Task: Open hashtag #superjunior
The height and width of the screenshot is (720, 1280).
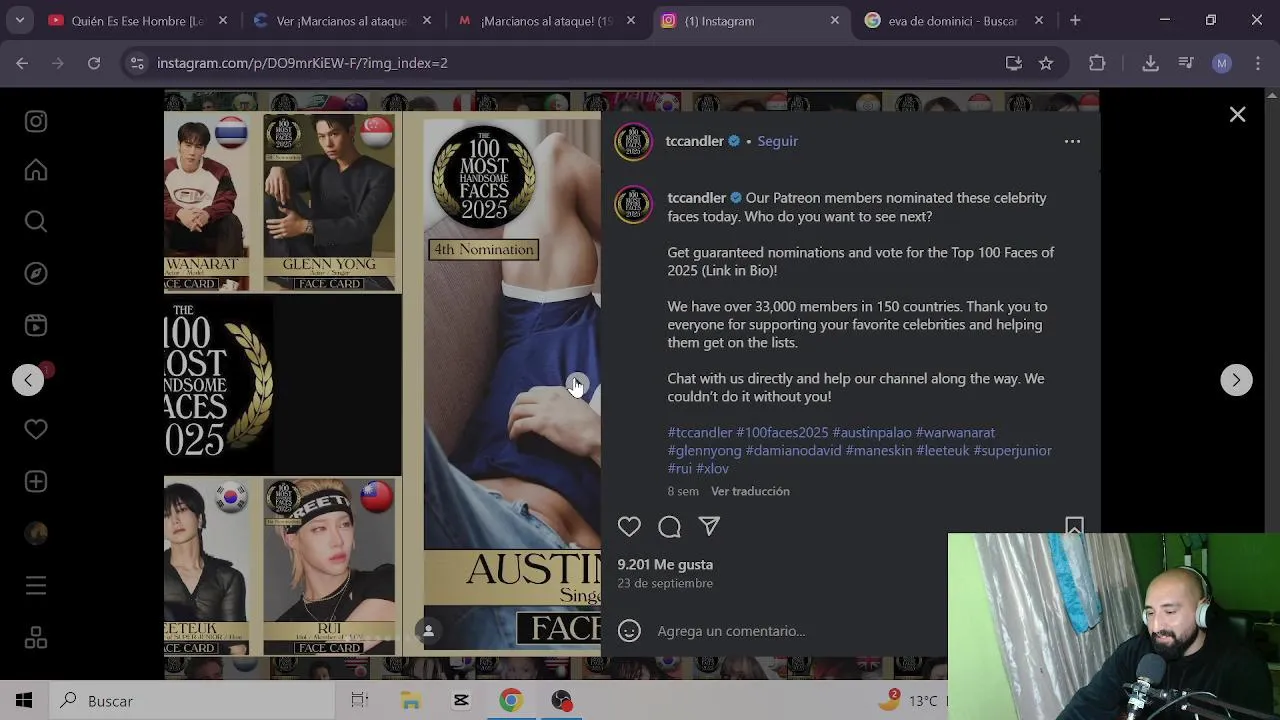Action: pyautogui.click(x=1013, y=450)
